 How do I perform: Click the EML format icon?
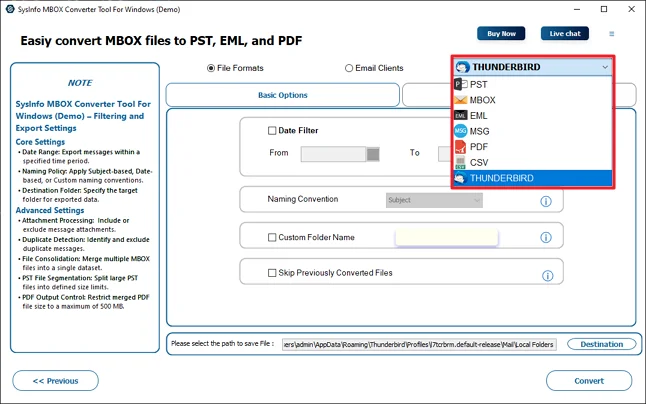[x=460, y=116]
